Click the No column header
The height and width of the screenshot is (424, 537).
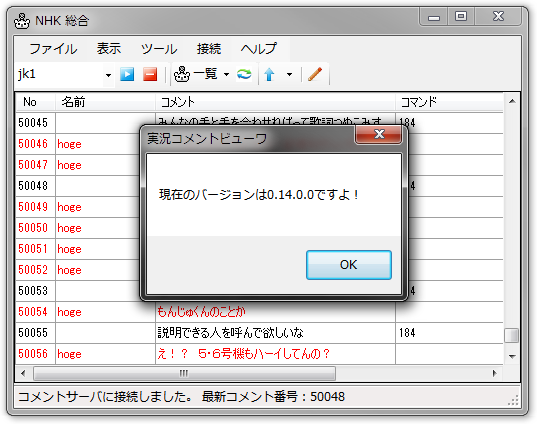coord(35,102)
